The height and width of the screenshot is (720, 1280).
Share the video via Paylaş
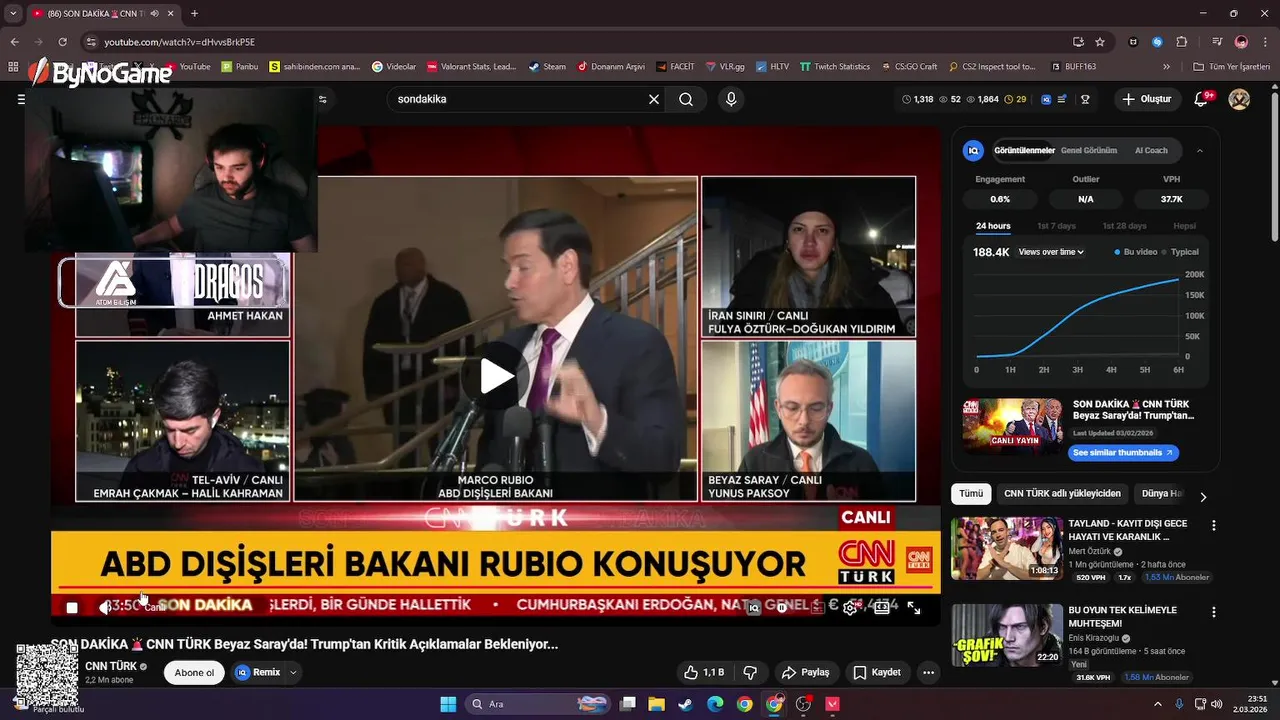coord(805,672)
